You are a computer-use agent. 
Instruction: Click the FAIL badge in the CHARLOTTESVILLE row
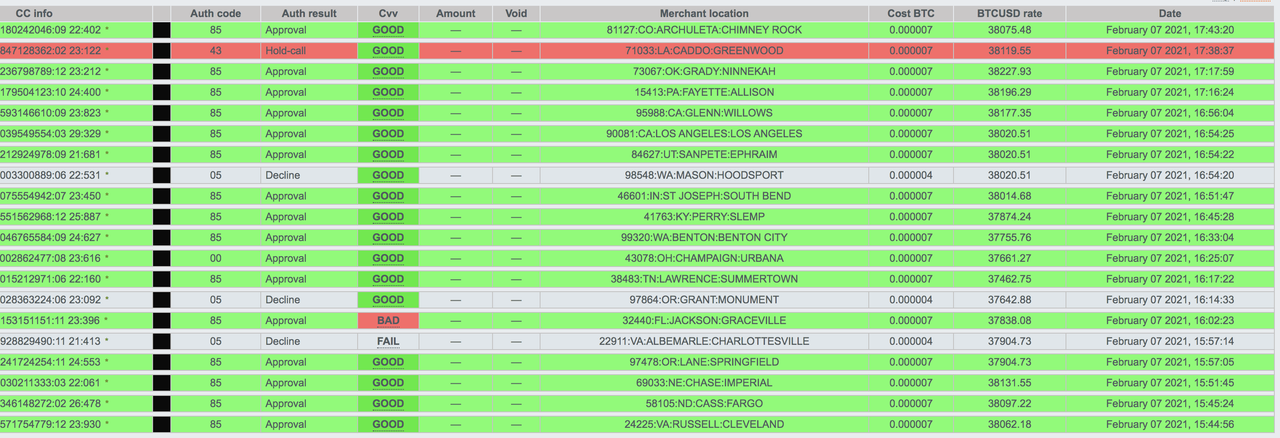(x=388, y=341)
